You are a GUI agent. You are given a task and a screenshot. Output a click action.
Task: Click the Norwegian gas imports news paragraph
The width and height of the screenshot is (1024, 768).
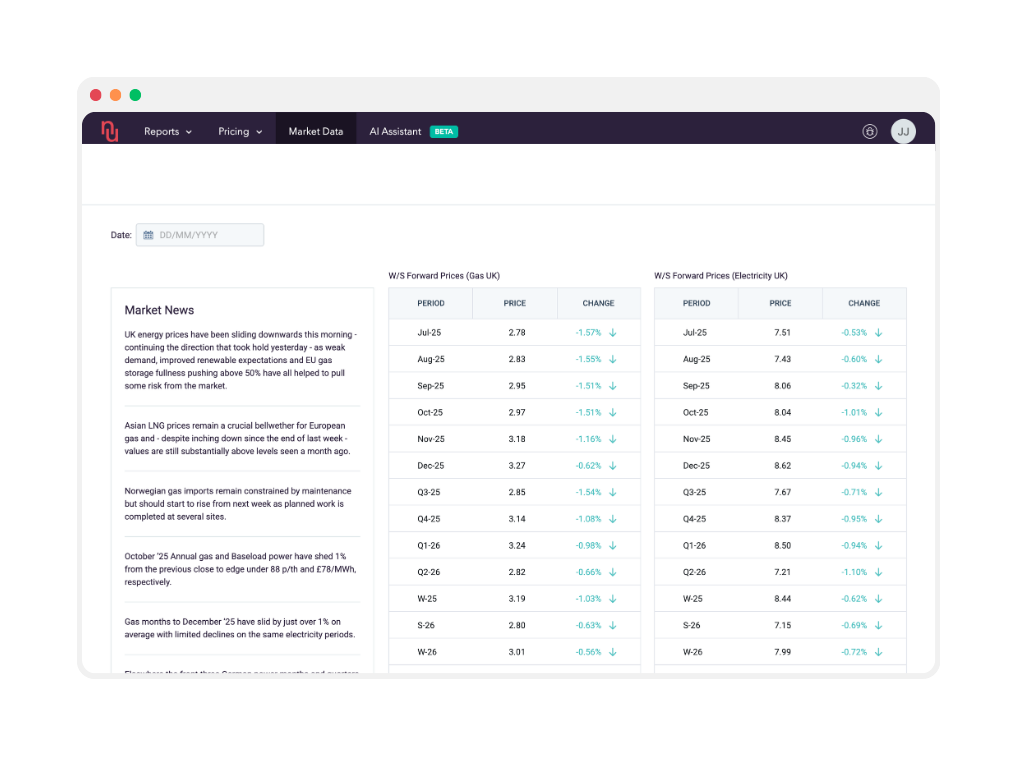(x=238, y=504)
